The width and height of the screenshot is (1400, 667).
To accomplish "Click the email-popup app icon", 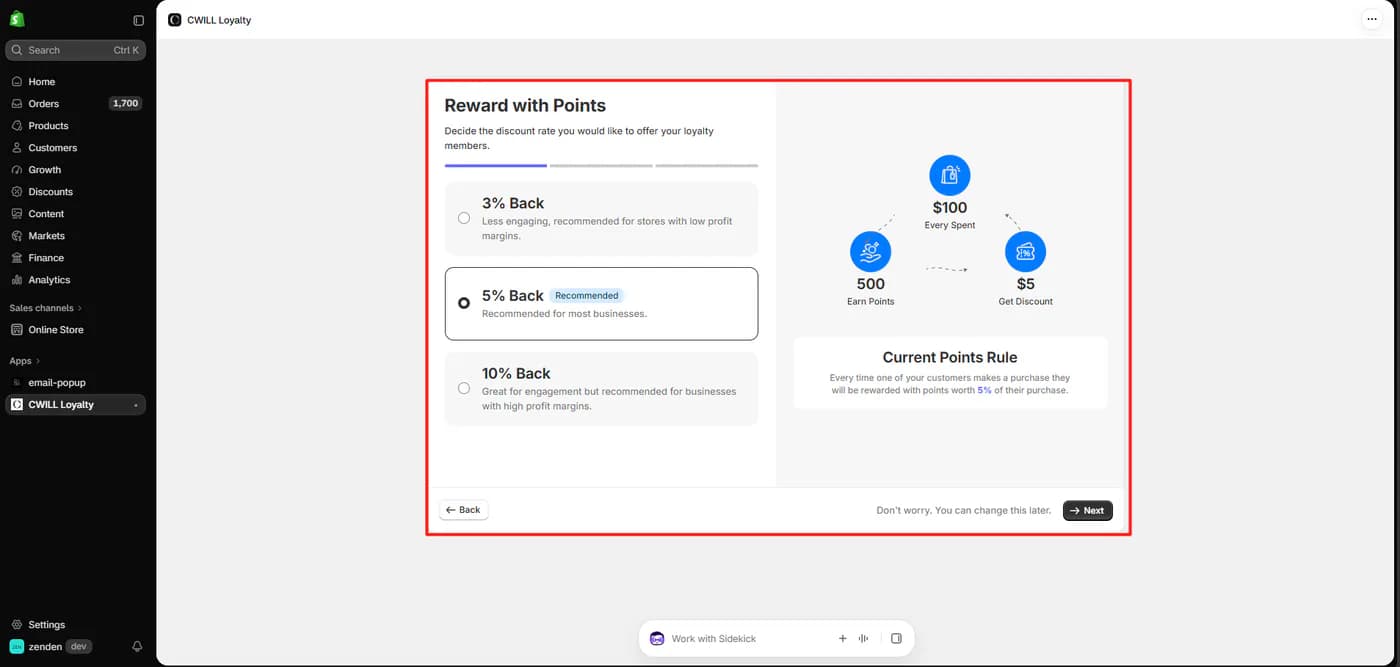I will 17,383.
